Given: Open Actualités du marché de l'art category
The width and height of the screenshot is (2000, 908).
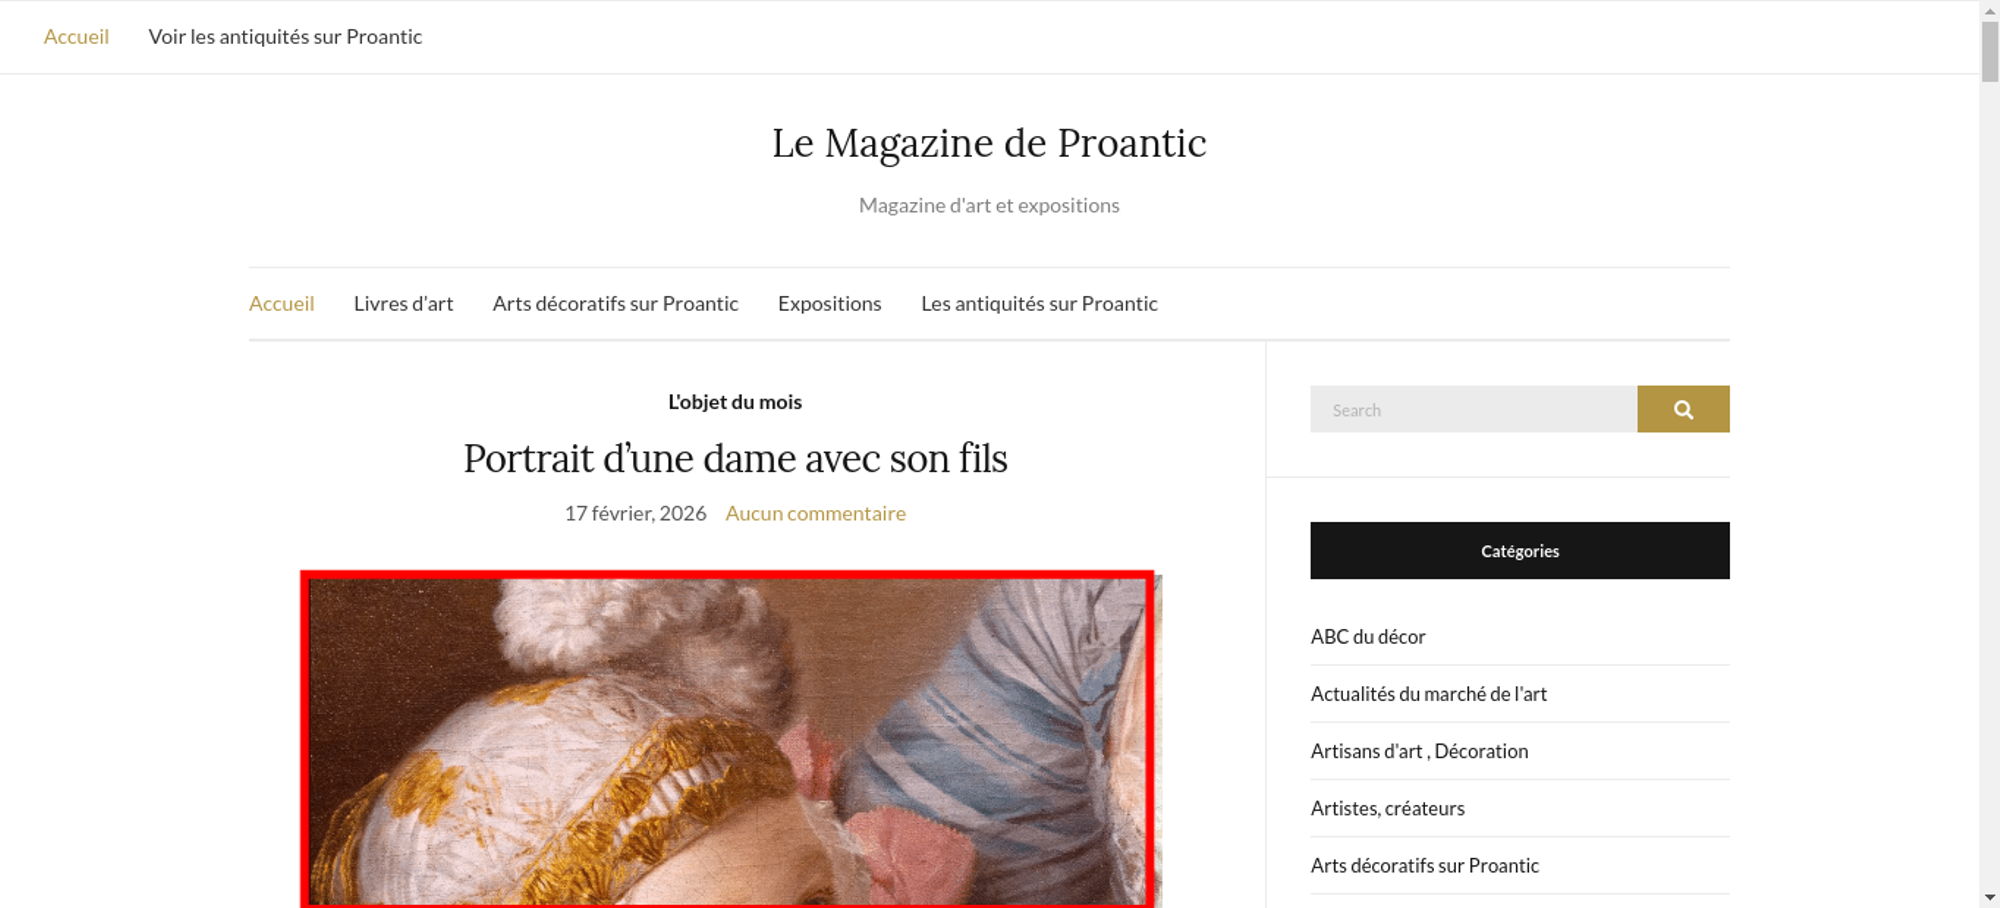Looking at the screenshot, I should (1428, 693).
